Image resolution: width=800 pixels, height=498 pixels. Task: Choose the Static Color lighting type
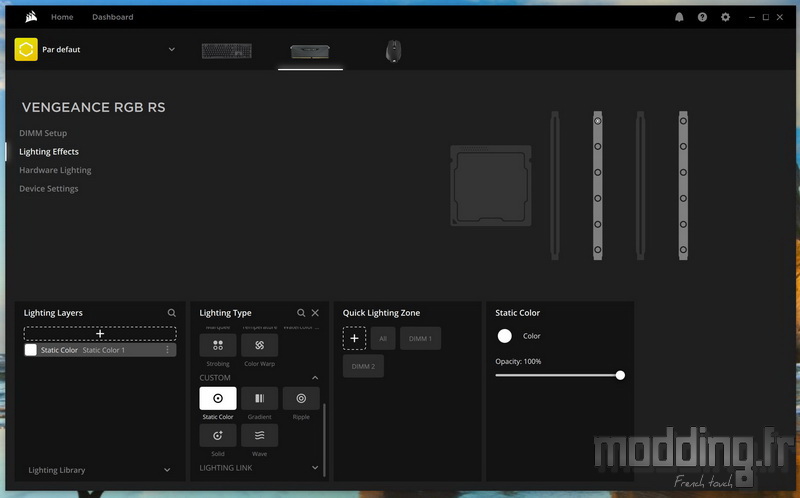click(218, 399)
